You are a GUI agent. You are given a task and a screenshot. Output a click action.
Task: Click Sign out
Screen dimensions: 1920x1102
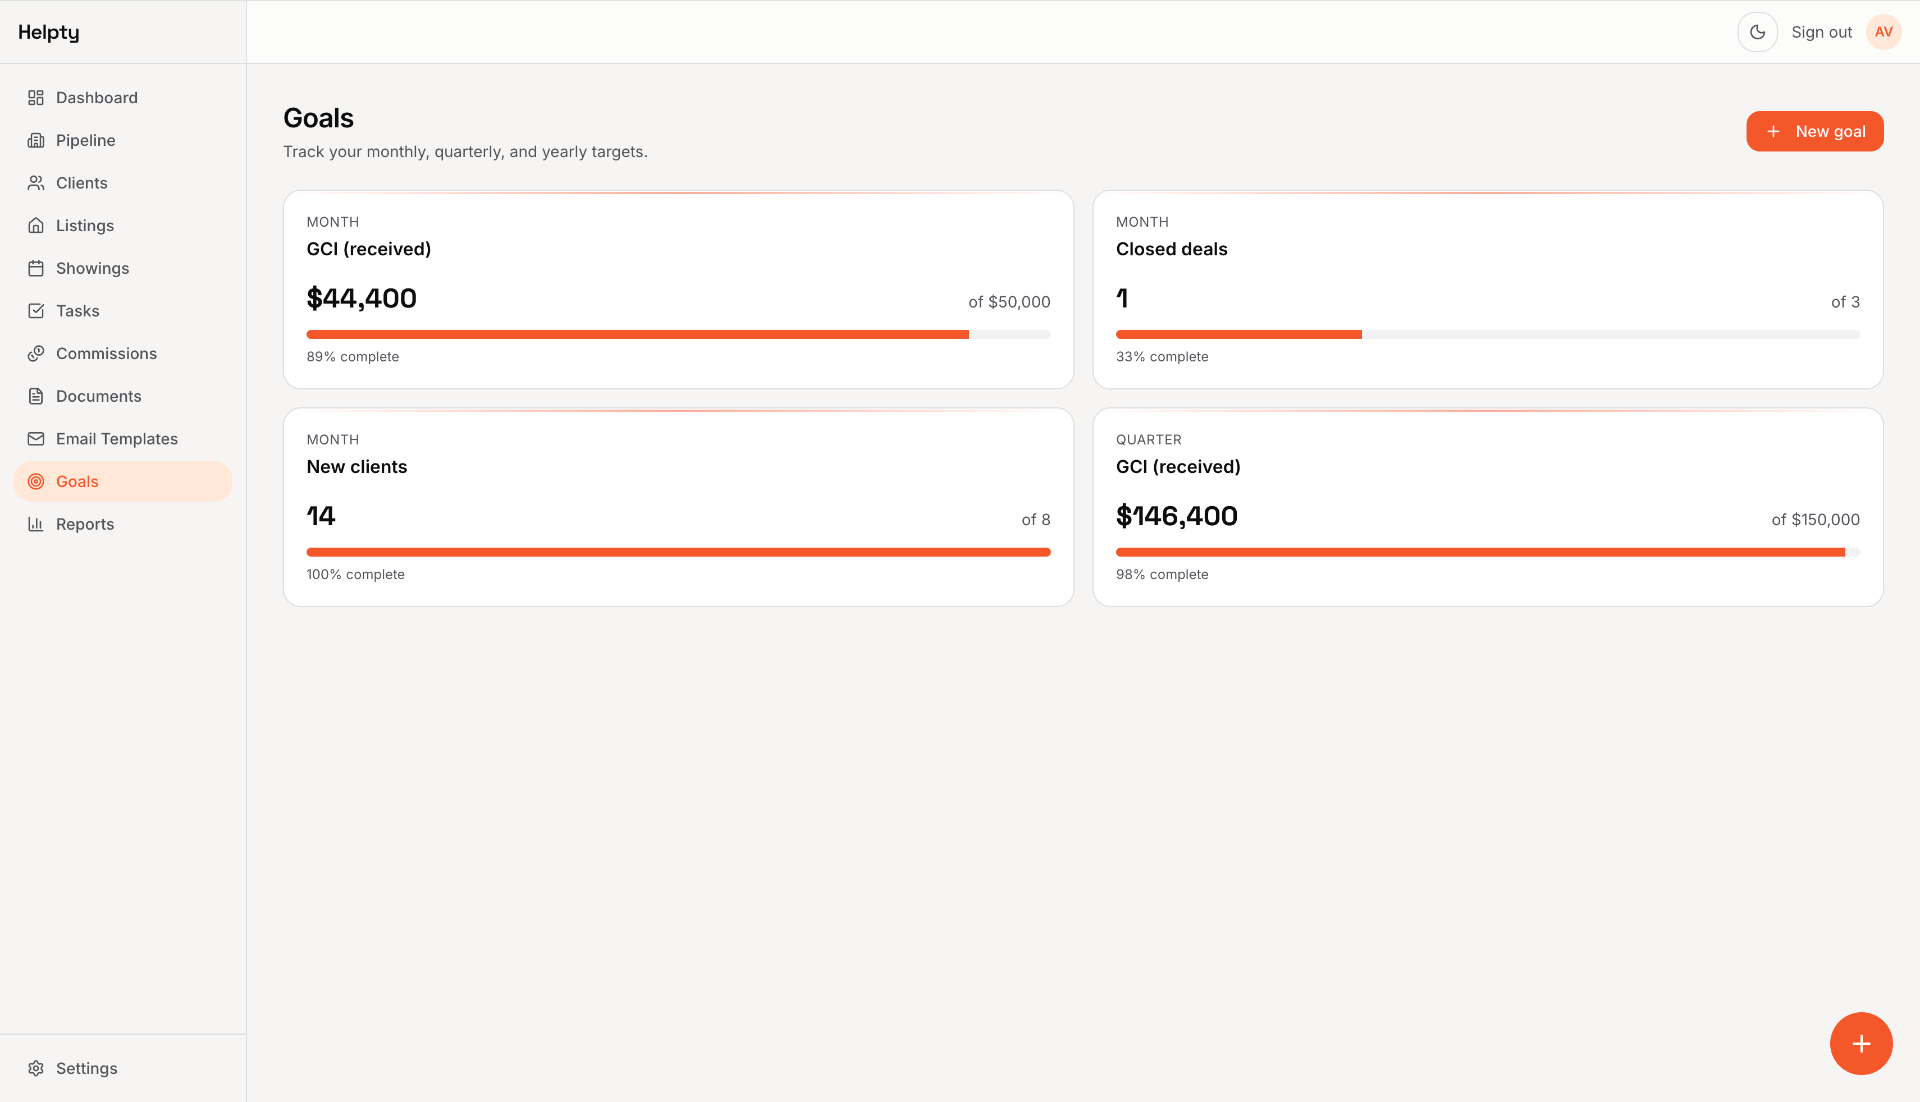(1821, 32)
